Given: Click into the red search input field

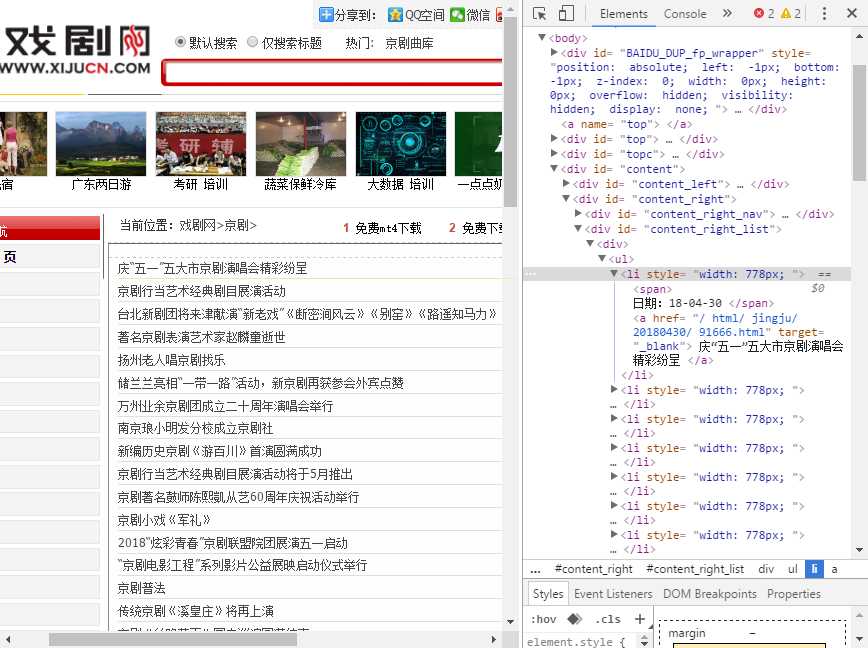Looking at the screenshot, I should tap(333, 72).
